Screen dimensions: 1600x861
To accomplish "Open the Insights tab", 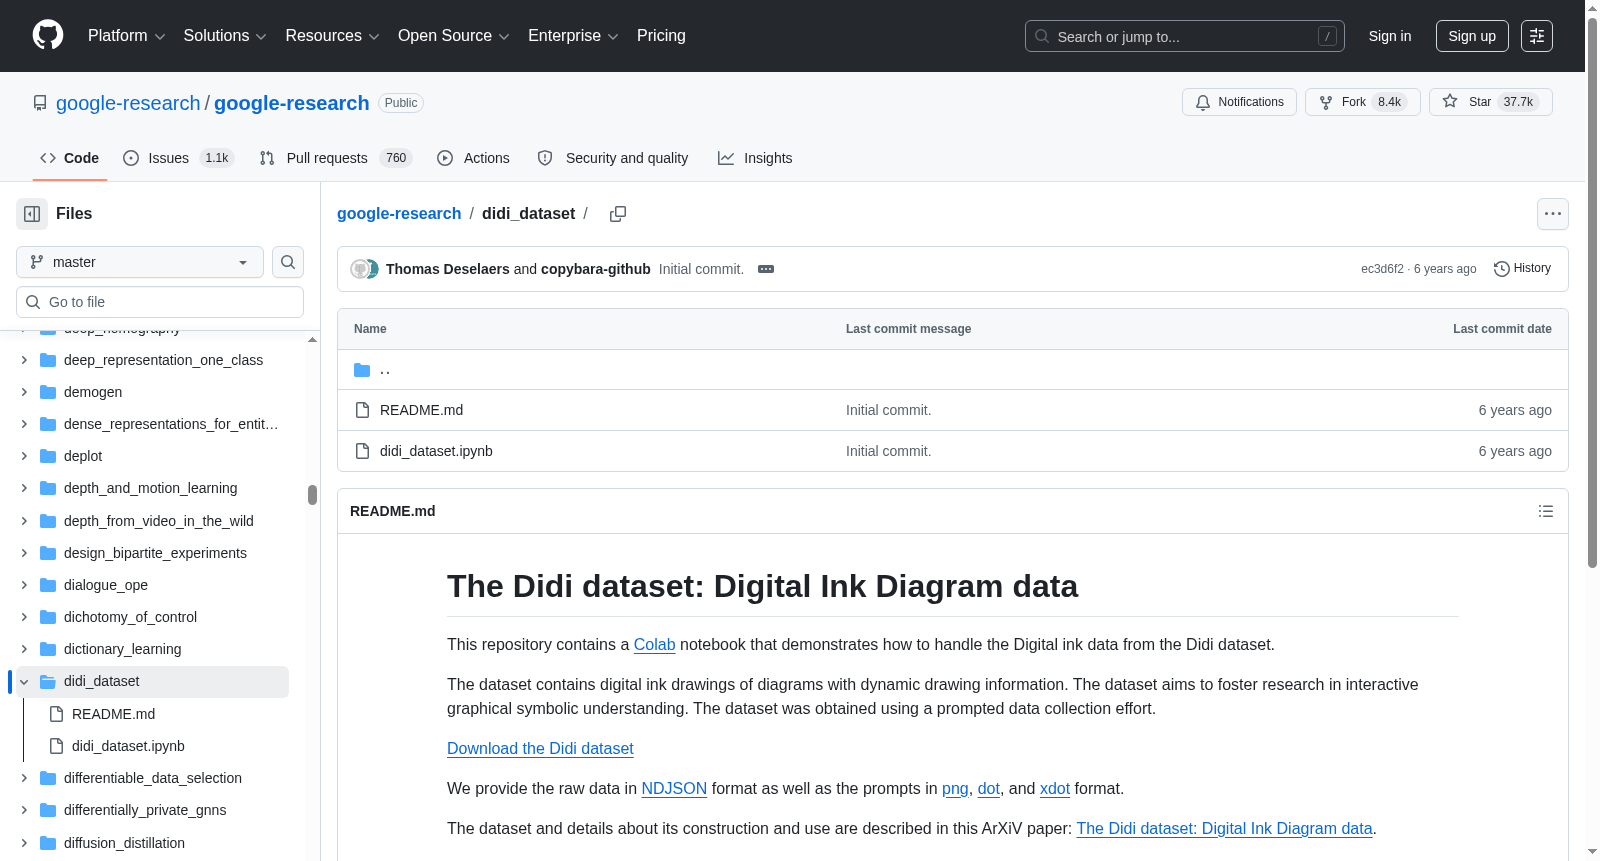I will pyautogui.click(x=755, y=158).
